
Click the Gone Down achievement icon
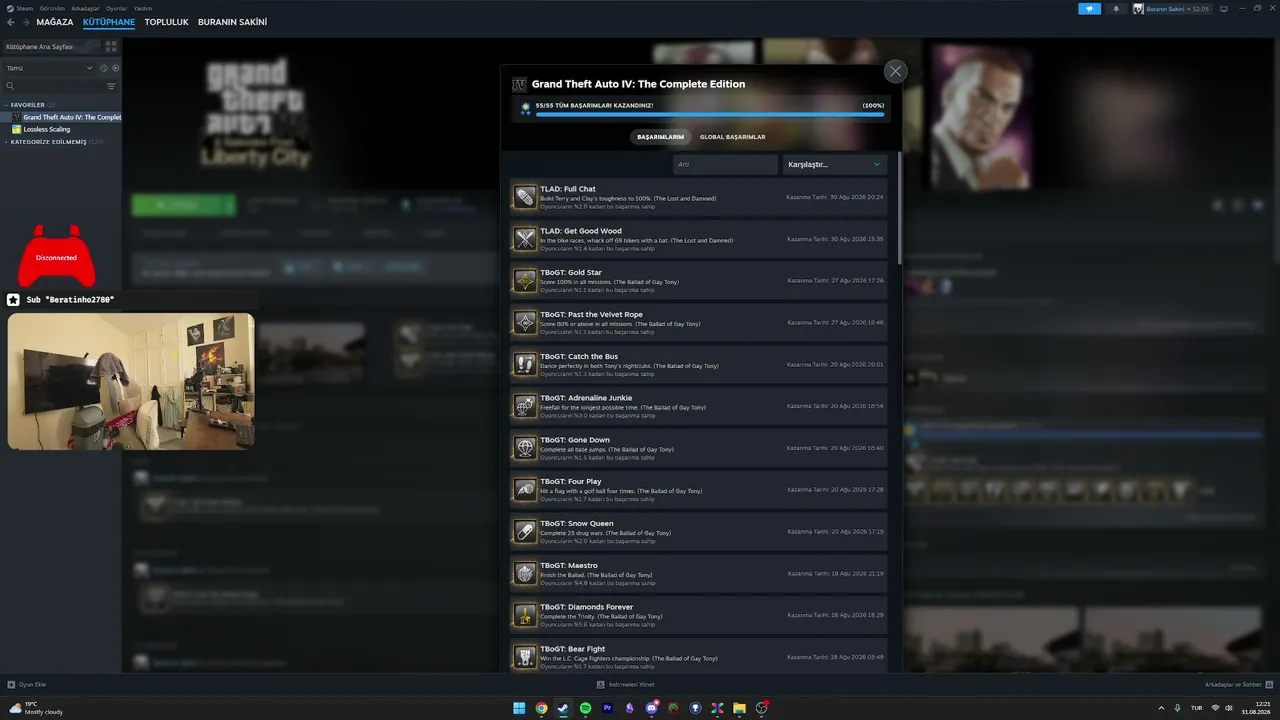pos(525,448)
